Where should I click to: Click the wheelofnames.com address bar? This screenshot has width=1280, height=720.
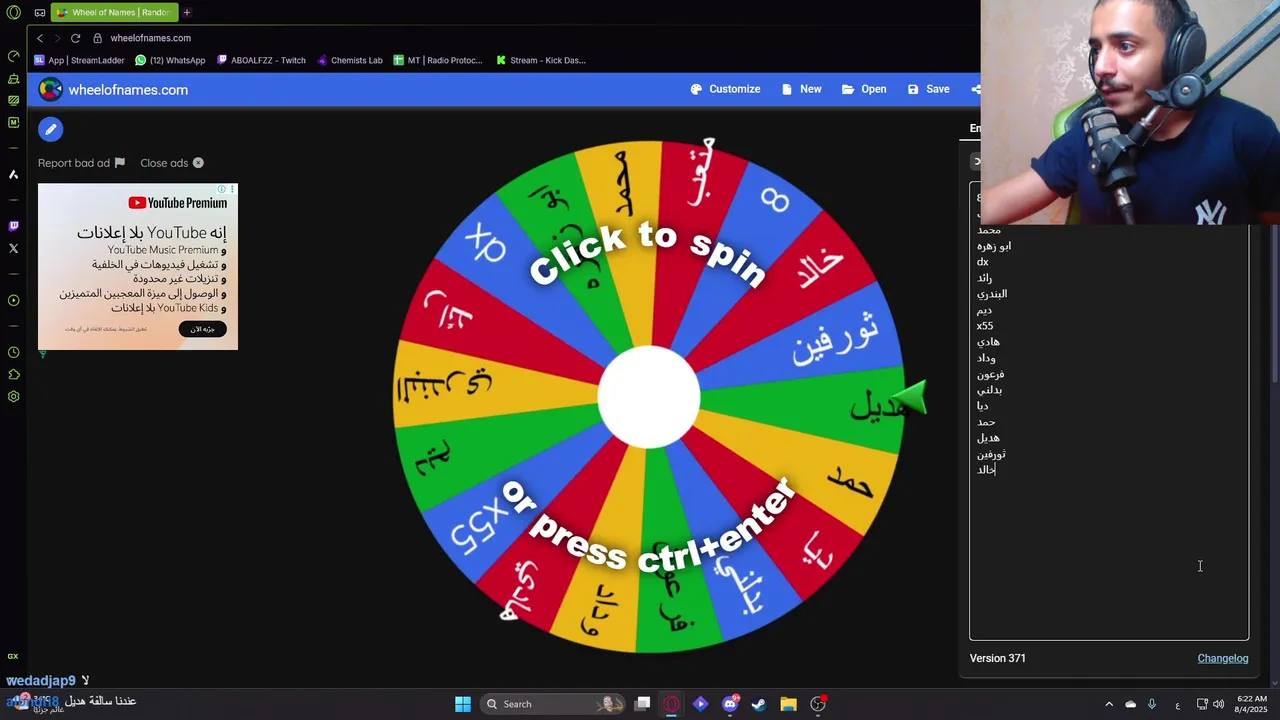150,38
